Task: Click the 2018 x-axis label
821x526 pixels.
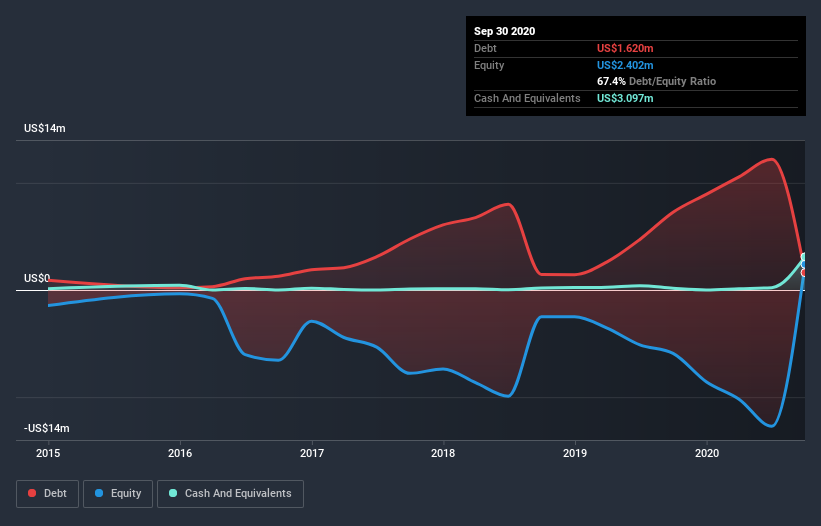Action: pyautogui.click(x=443, y=453)
